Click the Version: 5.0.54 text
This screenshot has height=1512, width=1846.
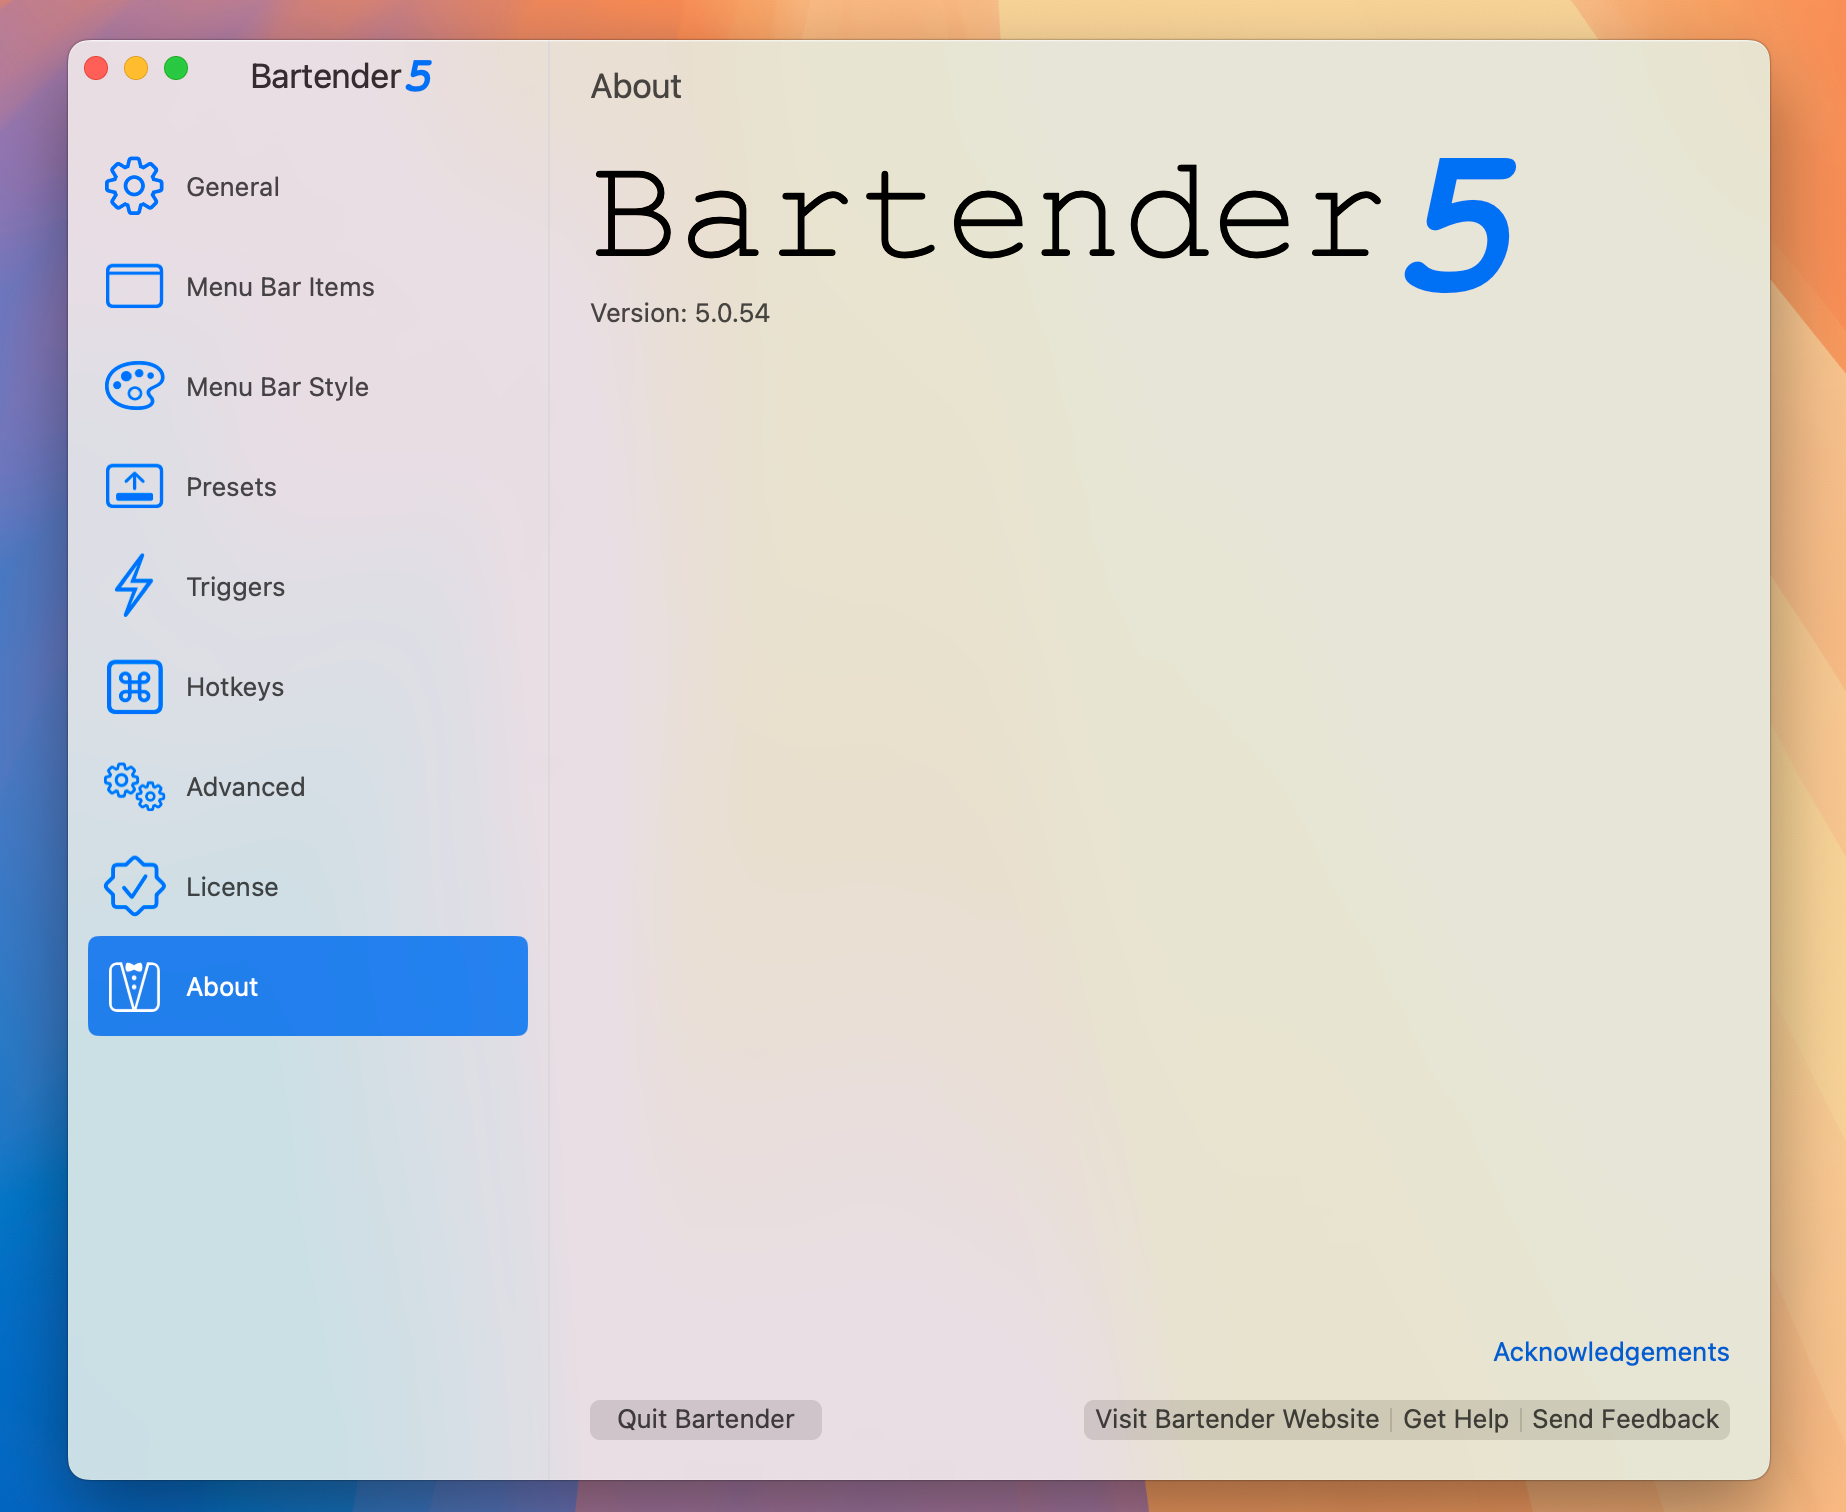(x=680, y=313)
